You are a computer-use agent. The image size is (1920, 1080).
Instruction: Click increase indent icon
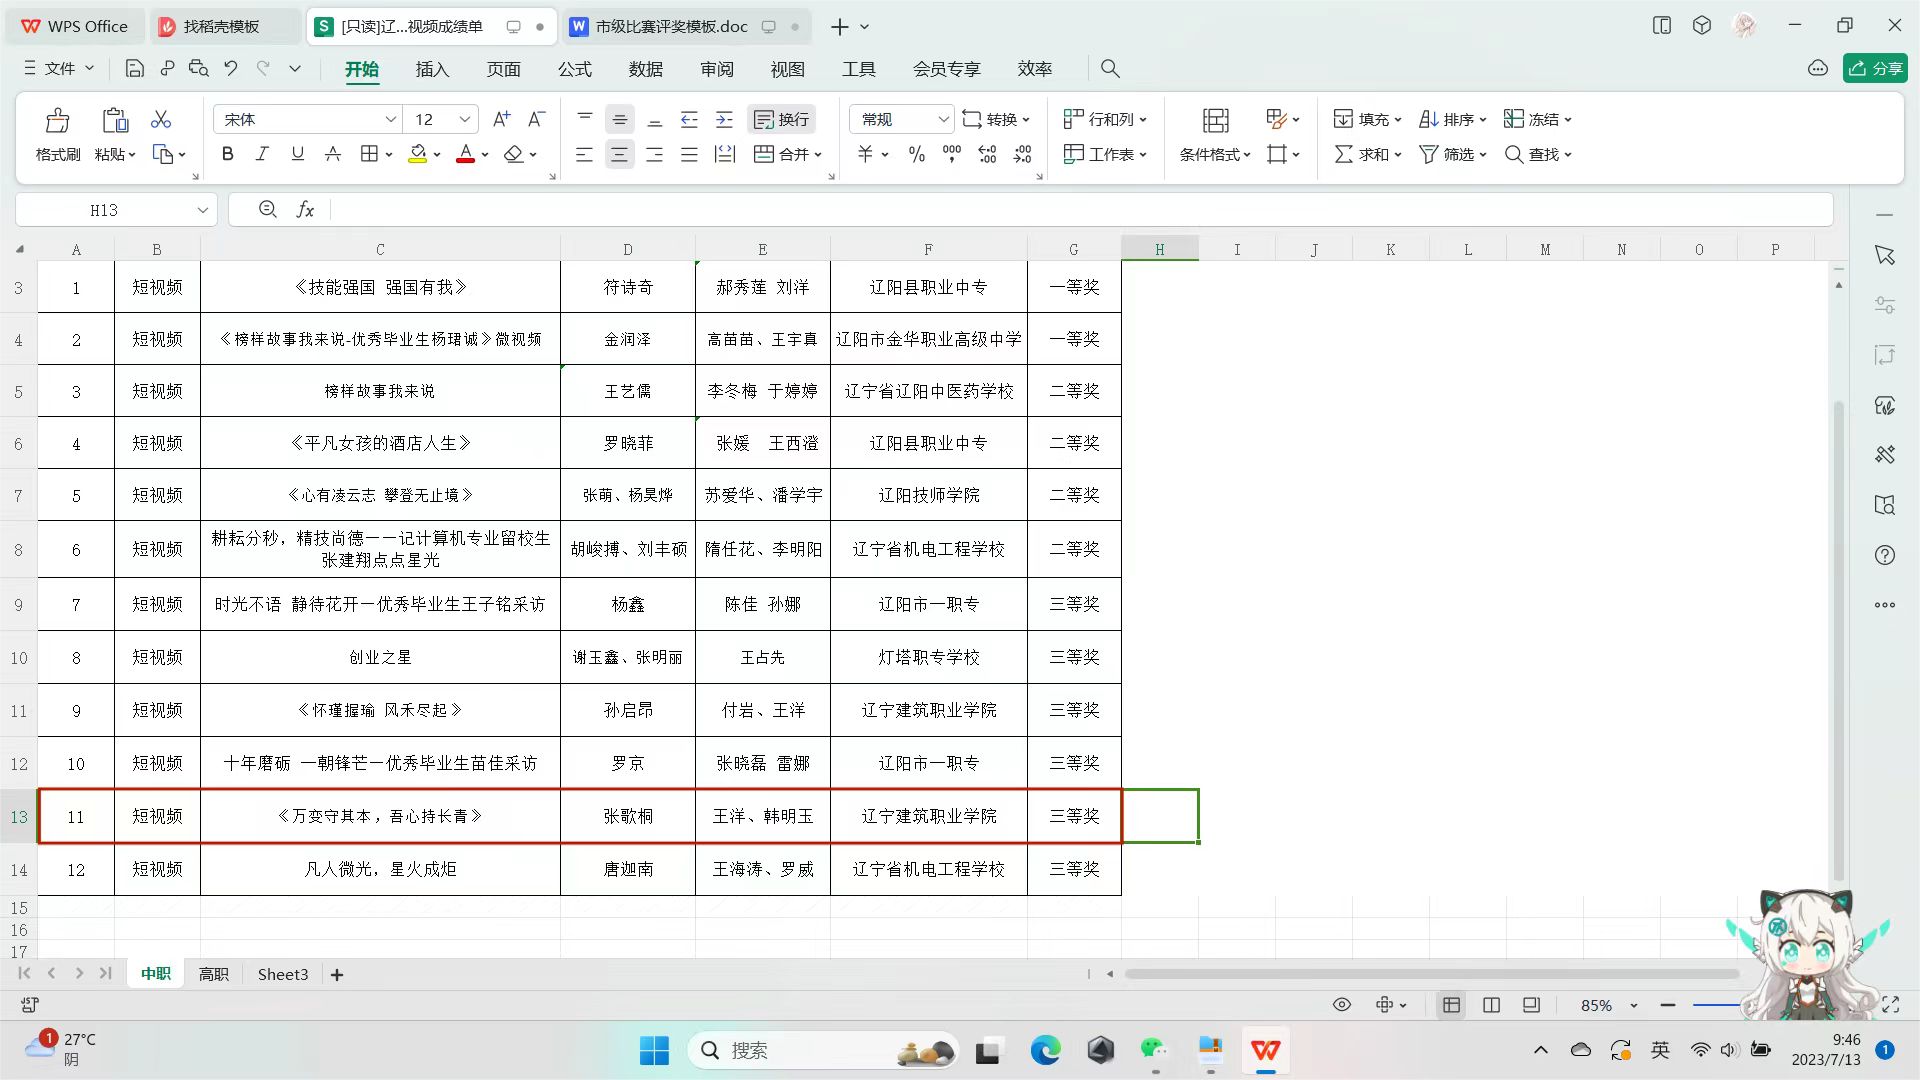pos(724,119)
